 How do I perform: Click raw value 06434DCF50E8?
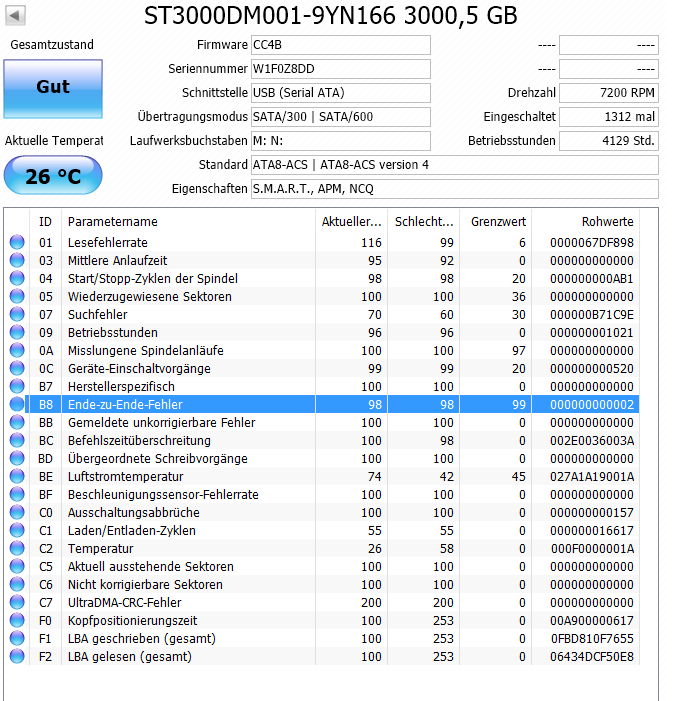(x=592, y=657)
